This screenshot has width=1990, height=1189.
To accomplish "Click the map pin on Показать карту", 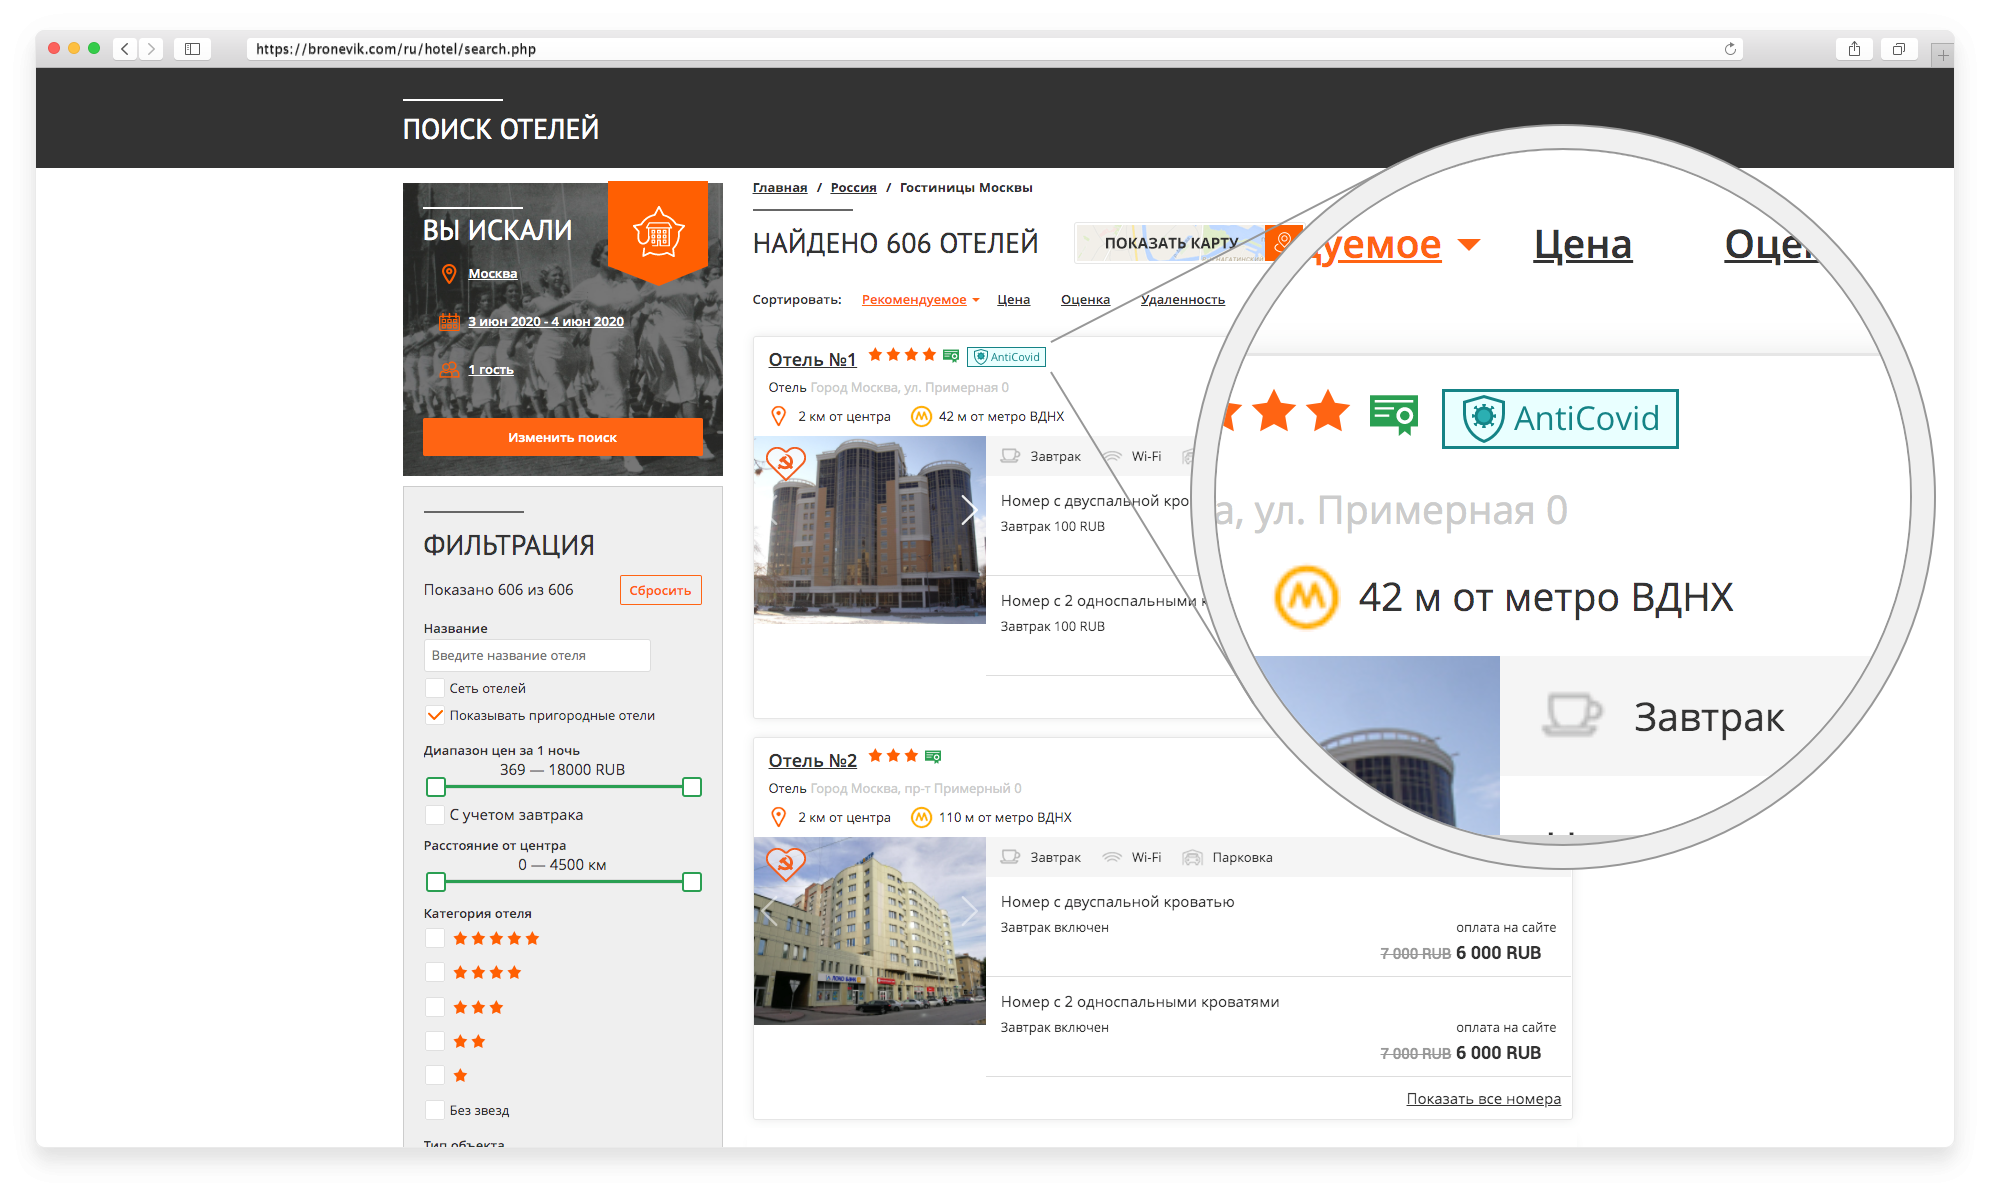I will (x=1283, y=242).
